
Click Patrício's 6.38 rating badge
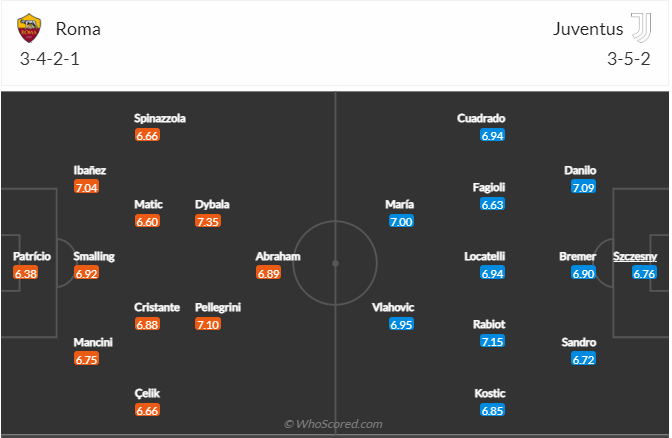click(26, 273)
